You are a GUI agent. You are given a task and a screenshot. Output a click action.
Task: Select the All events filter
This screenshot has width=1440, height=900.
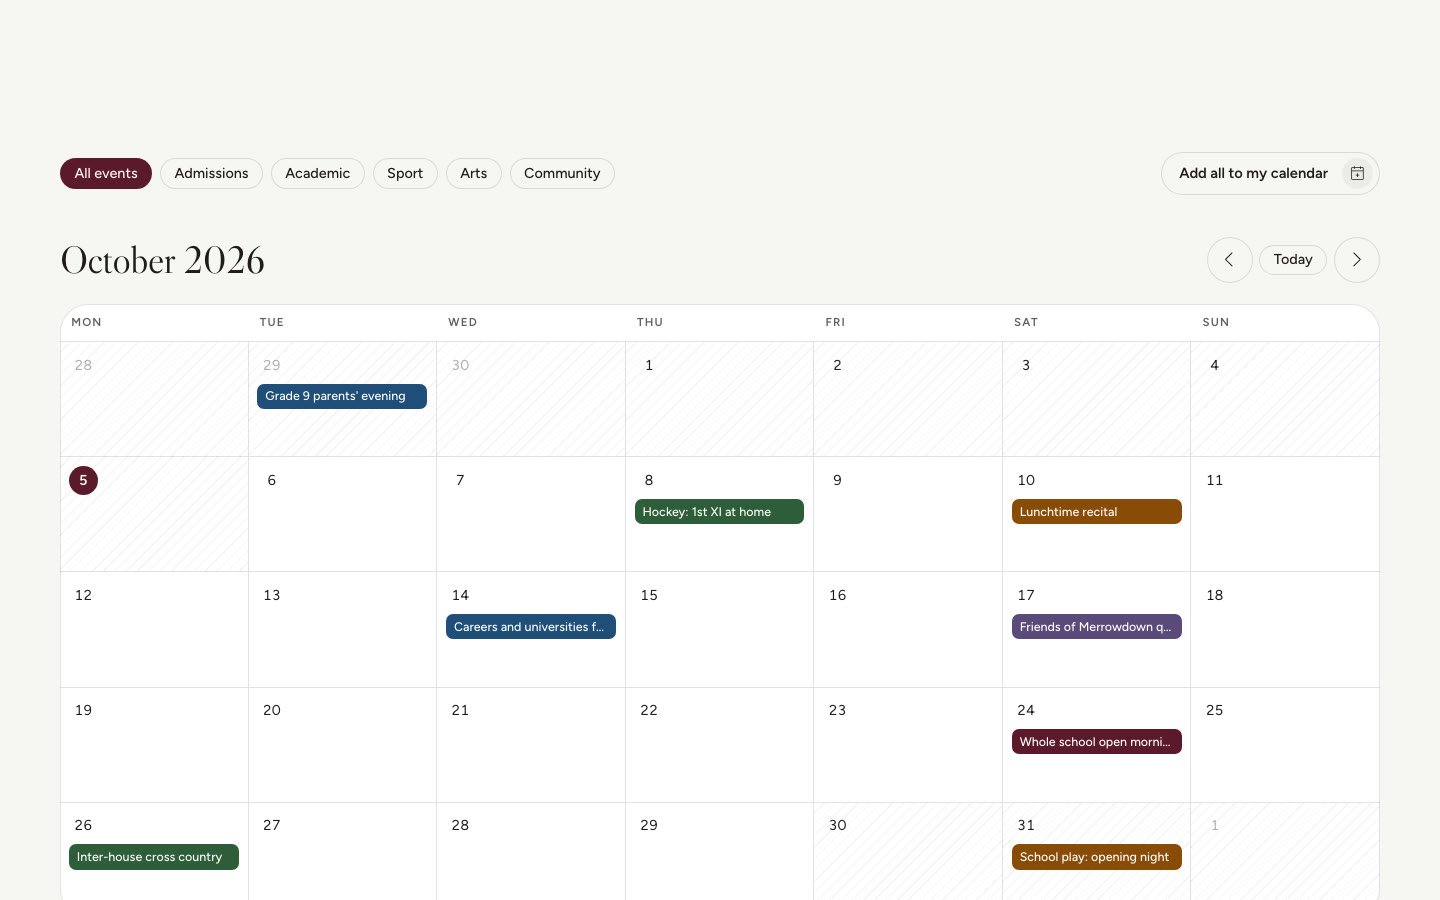coord(106,174)
